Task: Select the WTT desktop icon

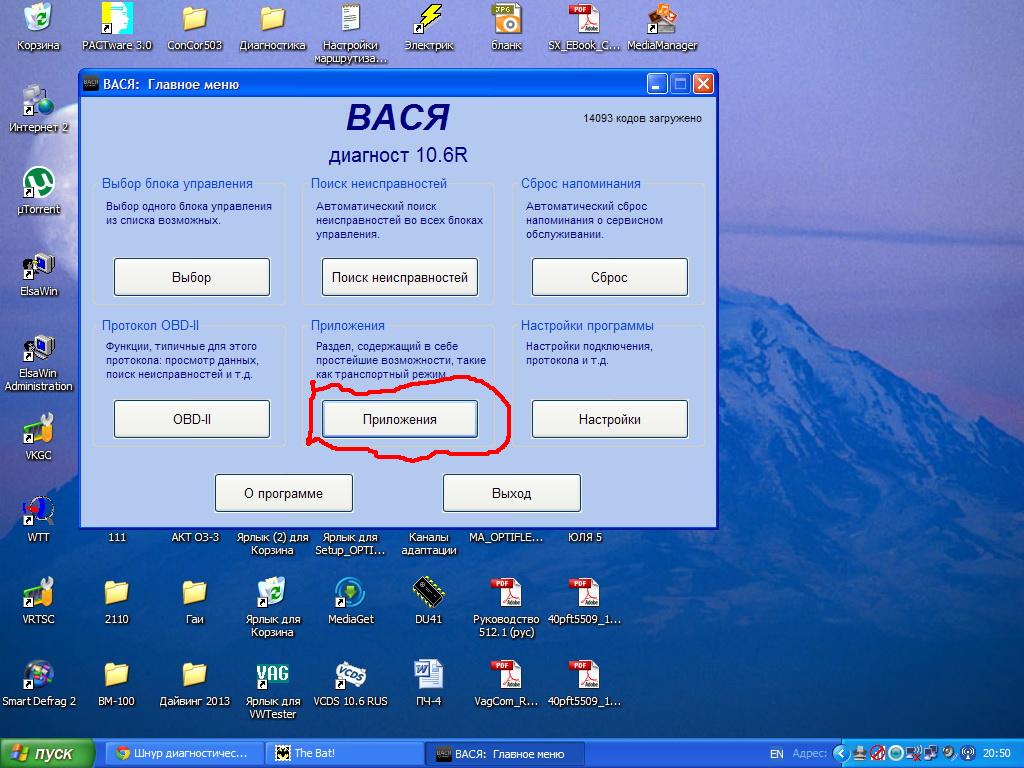Action: [38, 511]
